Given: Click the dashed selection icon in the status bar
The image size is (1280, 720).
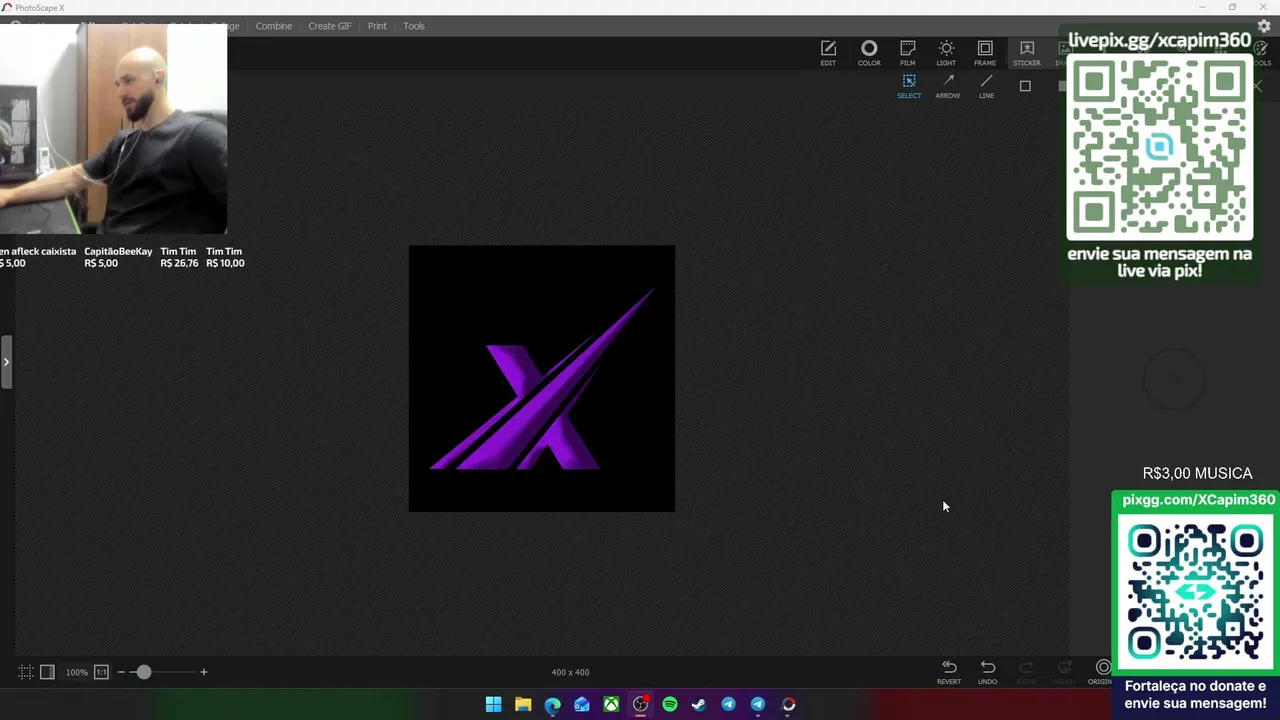Looking at the screenshot, I should point(26,672).
